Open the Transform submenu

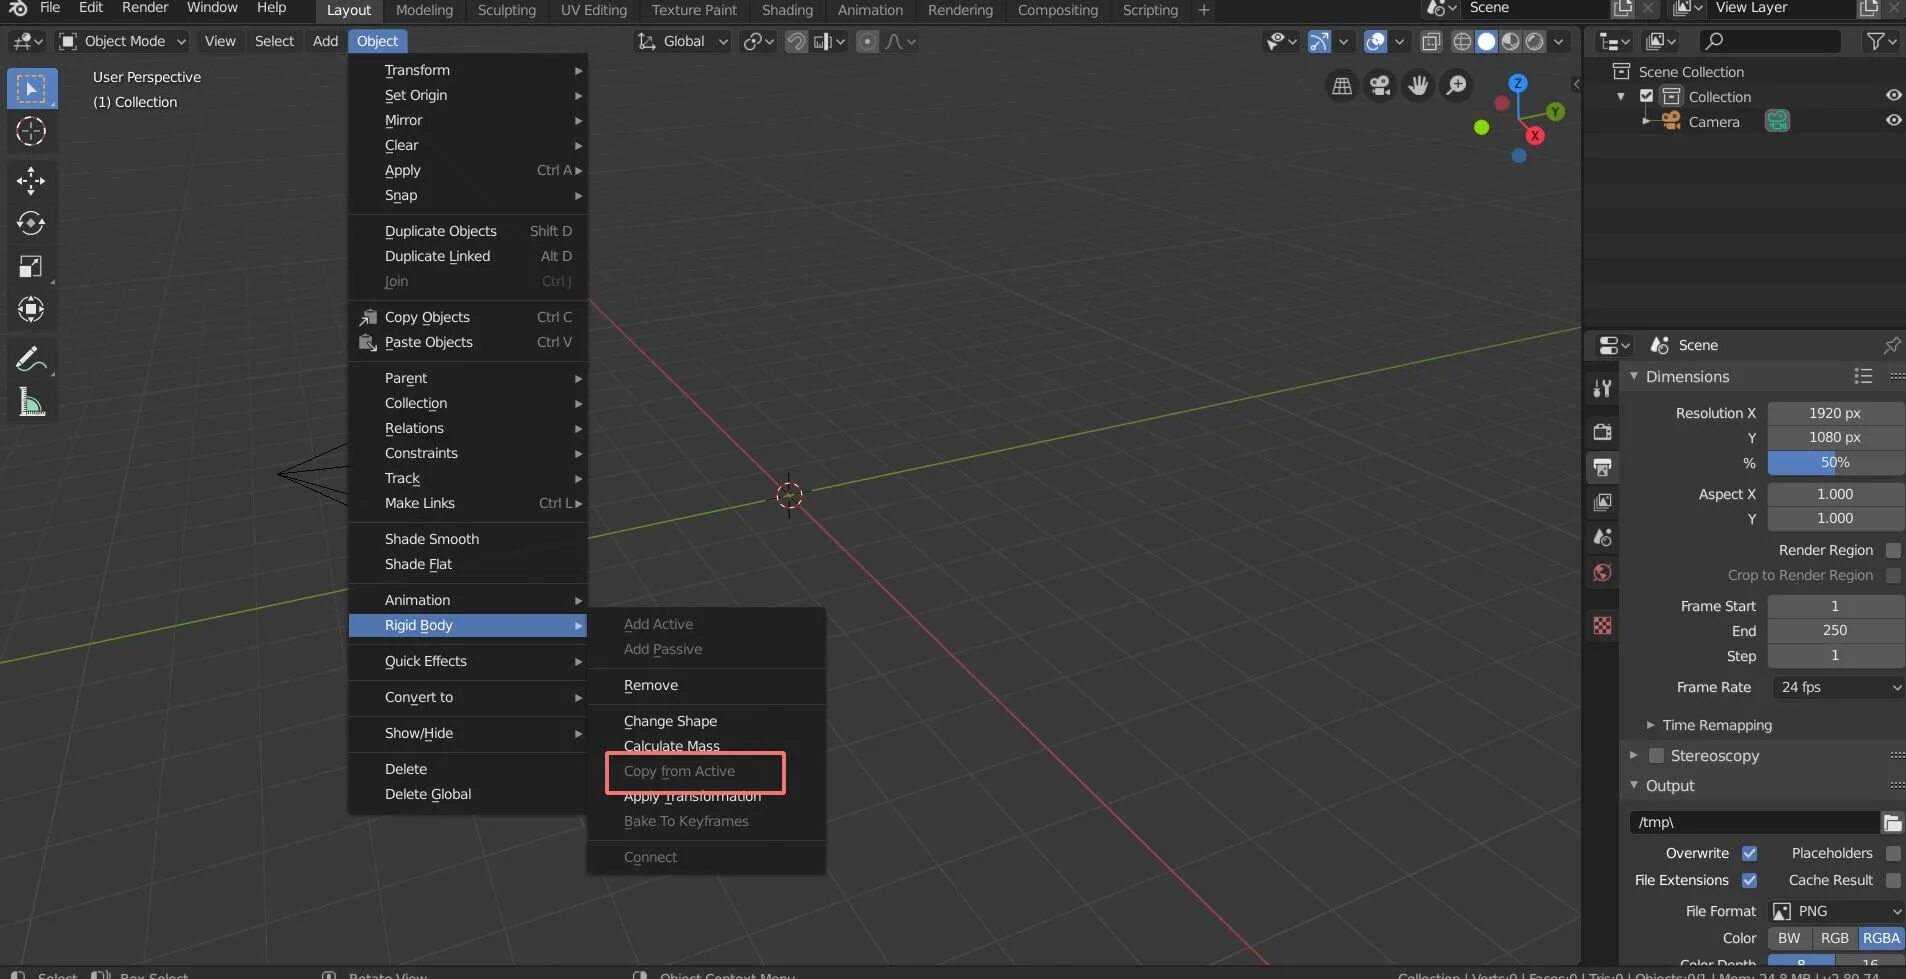pyautogui.click(x=467, y=70)
